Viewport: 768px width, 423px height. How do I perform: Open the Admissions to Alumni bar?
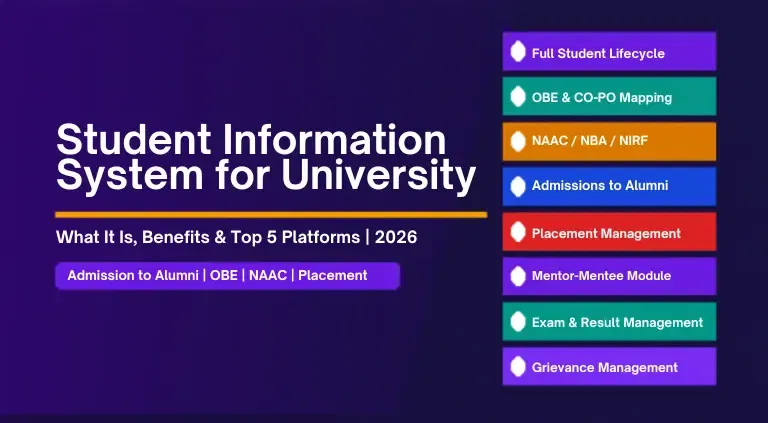coord(609,187)
